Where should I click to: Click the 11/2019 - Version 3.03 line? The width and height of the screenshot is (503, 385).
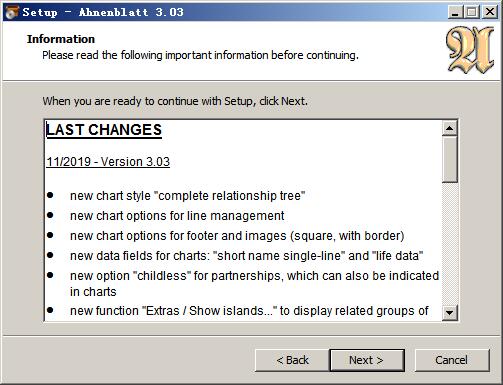click(108, 162)
